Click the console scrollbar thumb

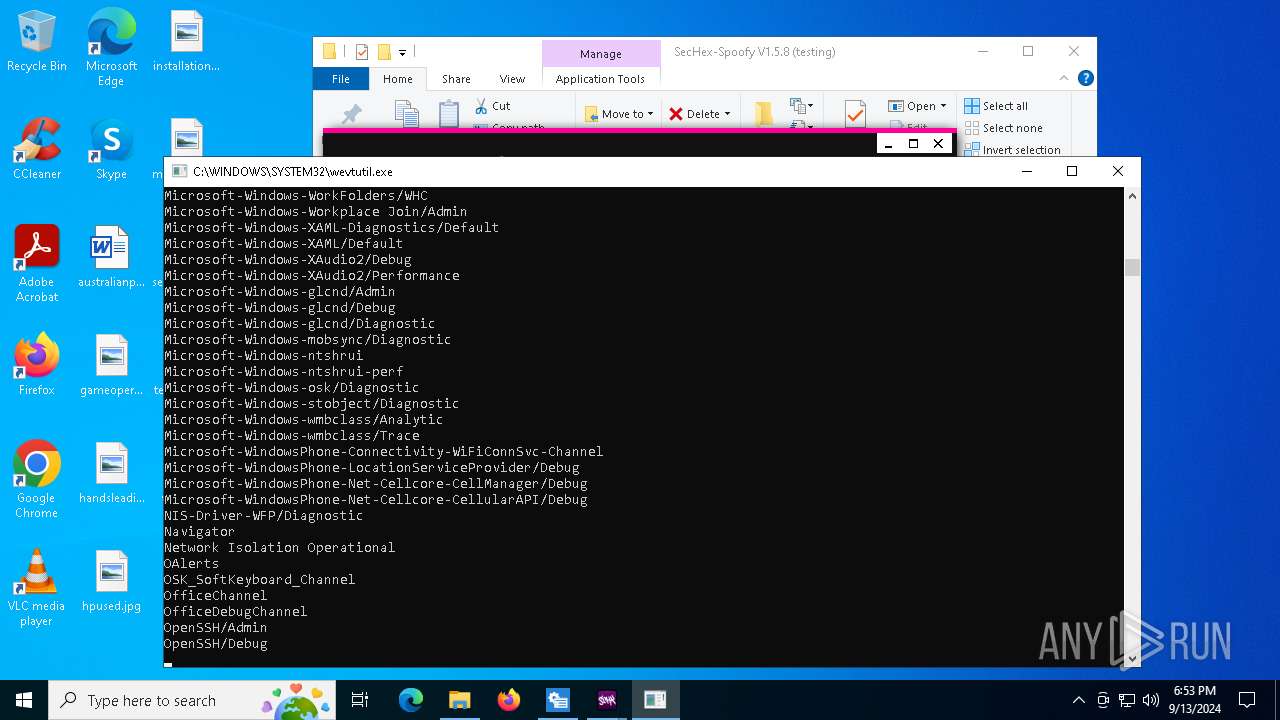pos(1132,267)
